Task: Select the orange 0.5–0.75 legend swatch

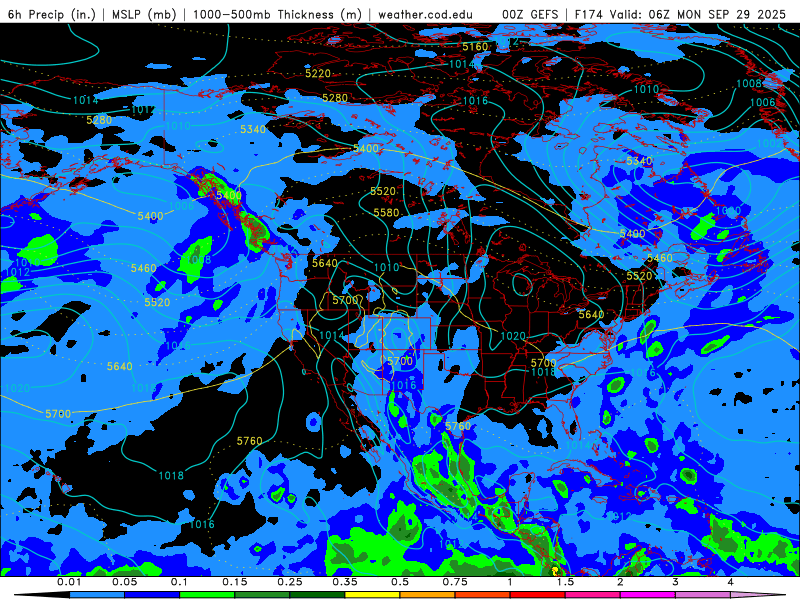Action: (428, 595)
